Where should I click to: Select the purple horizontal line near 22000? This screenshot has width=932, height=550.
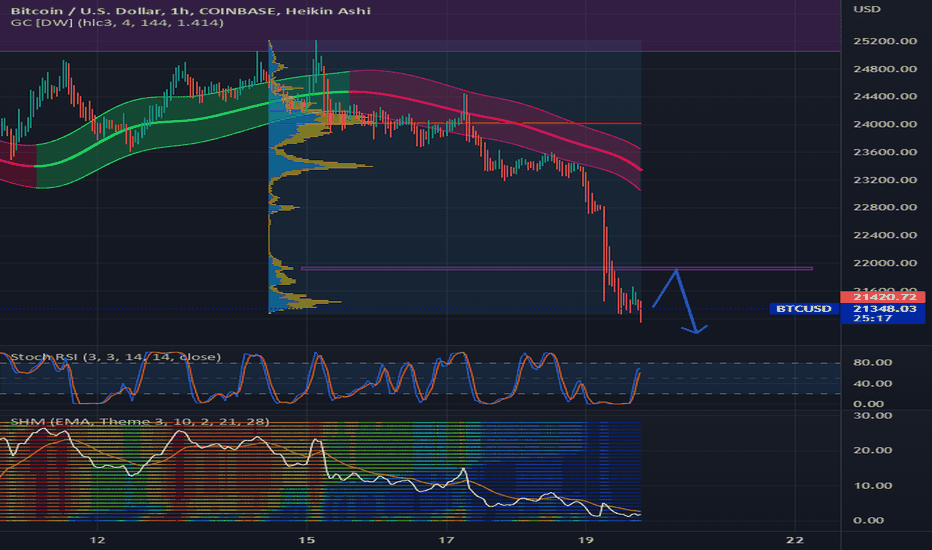point(556,269)
